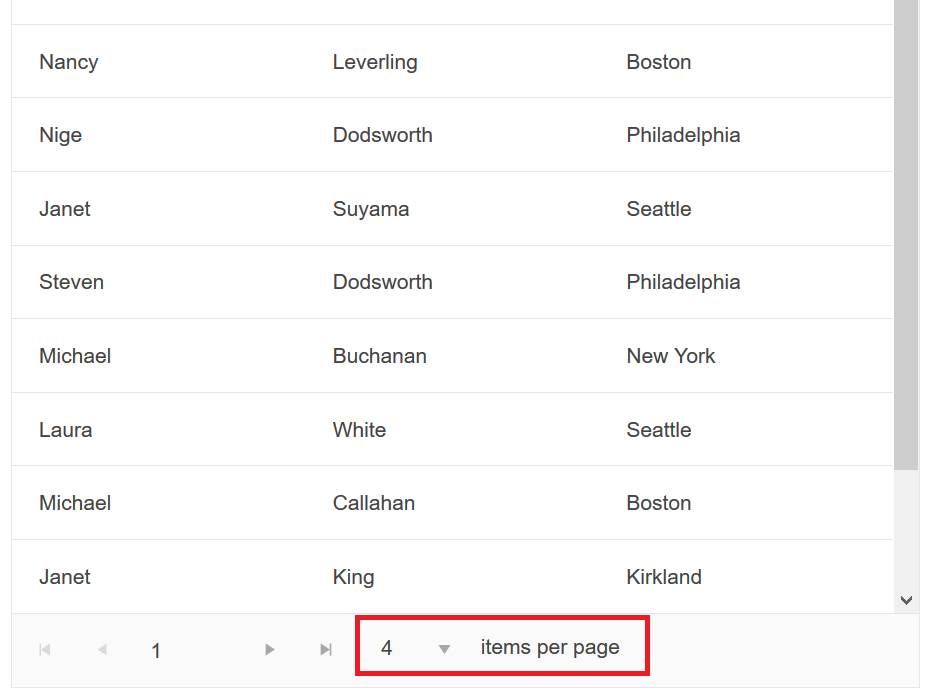Go to the next page arrow

[270, 650]
